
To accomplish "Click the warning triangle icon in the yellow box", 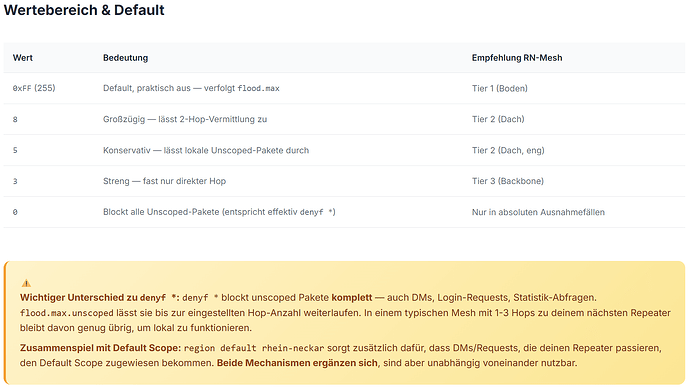I will (x=26, y=283).
